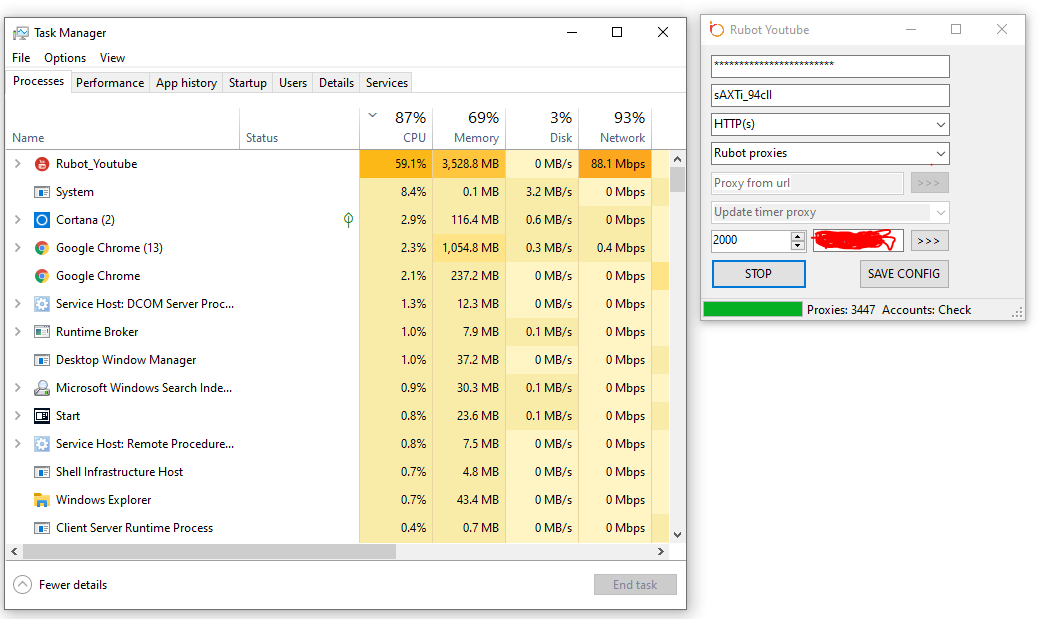Viewport: 1039px width, 619px height.
Task: Open the Options menu
Action: coord(65,58)
